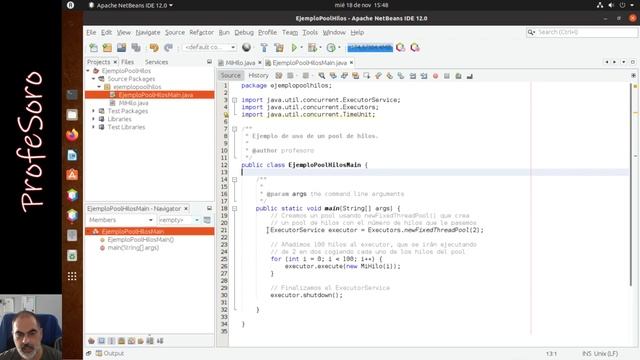This screenshot has height=360, width=640.
Task: Open the Refactor menu
Action: point(201,32)
